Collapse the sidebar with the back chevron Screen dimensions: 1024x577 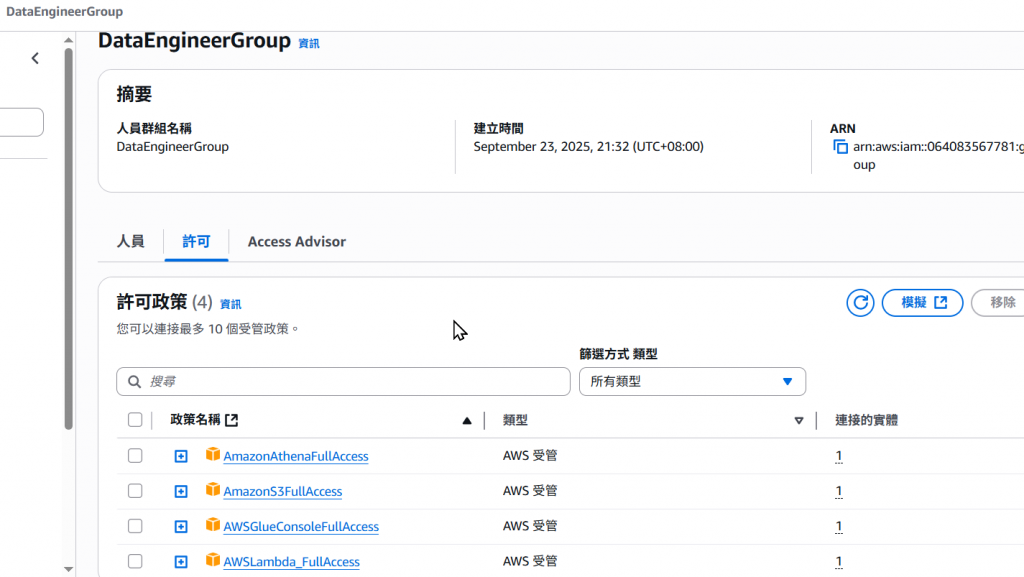tap(35, 58)
